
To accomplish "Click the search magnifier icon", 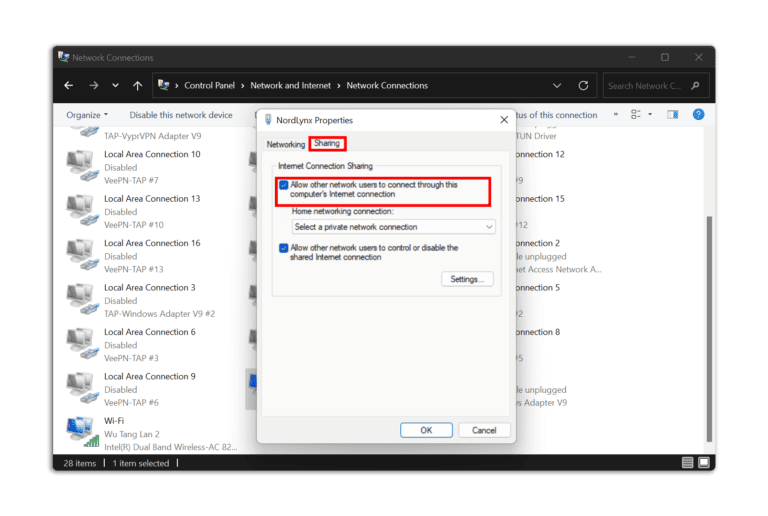I will [695, 86].
